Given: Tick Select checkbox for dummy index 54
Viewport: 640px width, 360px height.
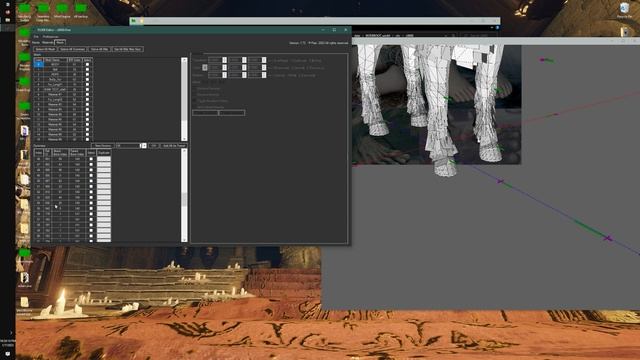Looking at the screenshot, I should click(91, 203).
